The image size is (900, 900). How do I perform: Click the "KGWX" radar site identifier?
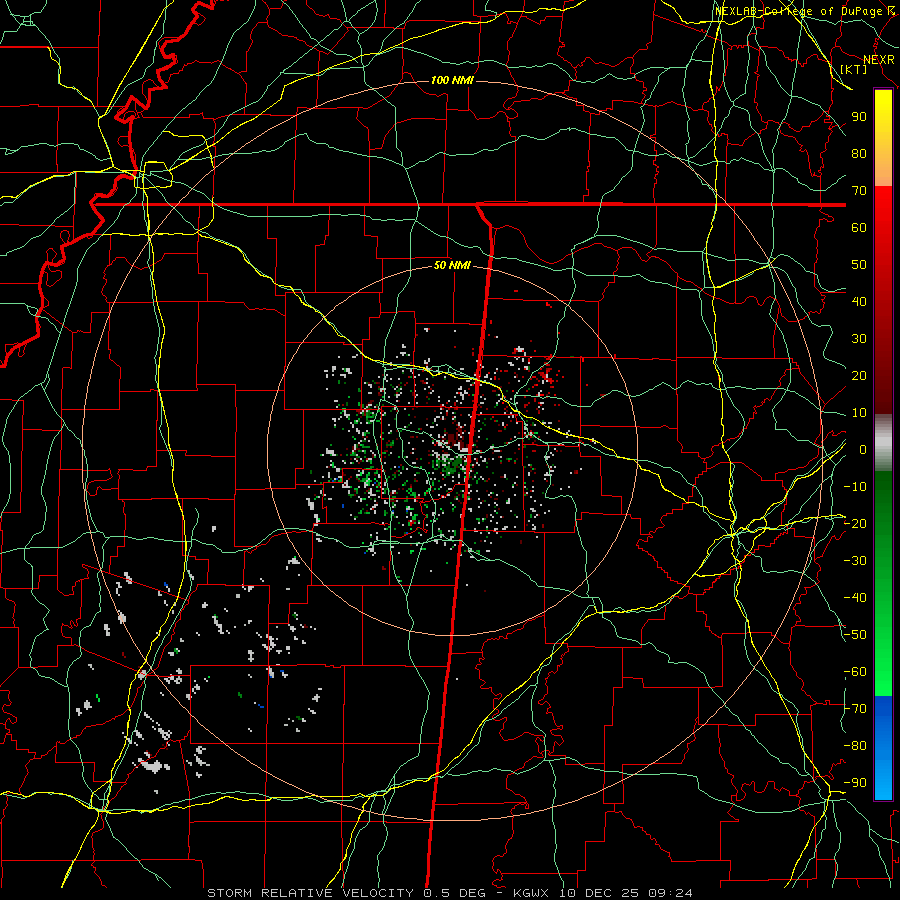(x=531, y=893)
